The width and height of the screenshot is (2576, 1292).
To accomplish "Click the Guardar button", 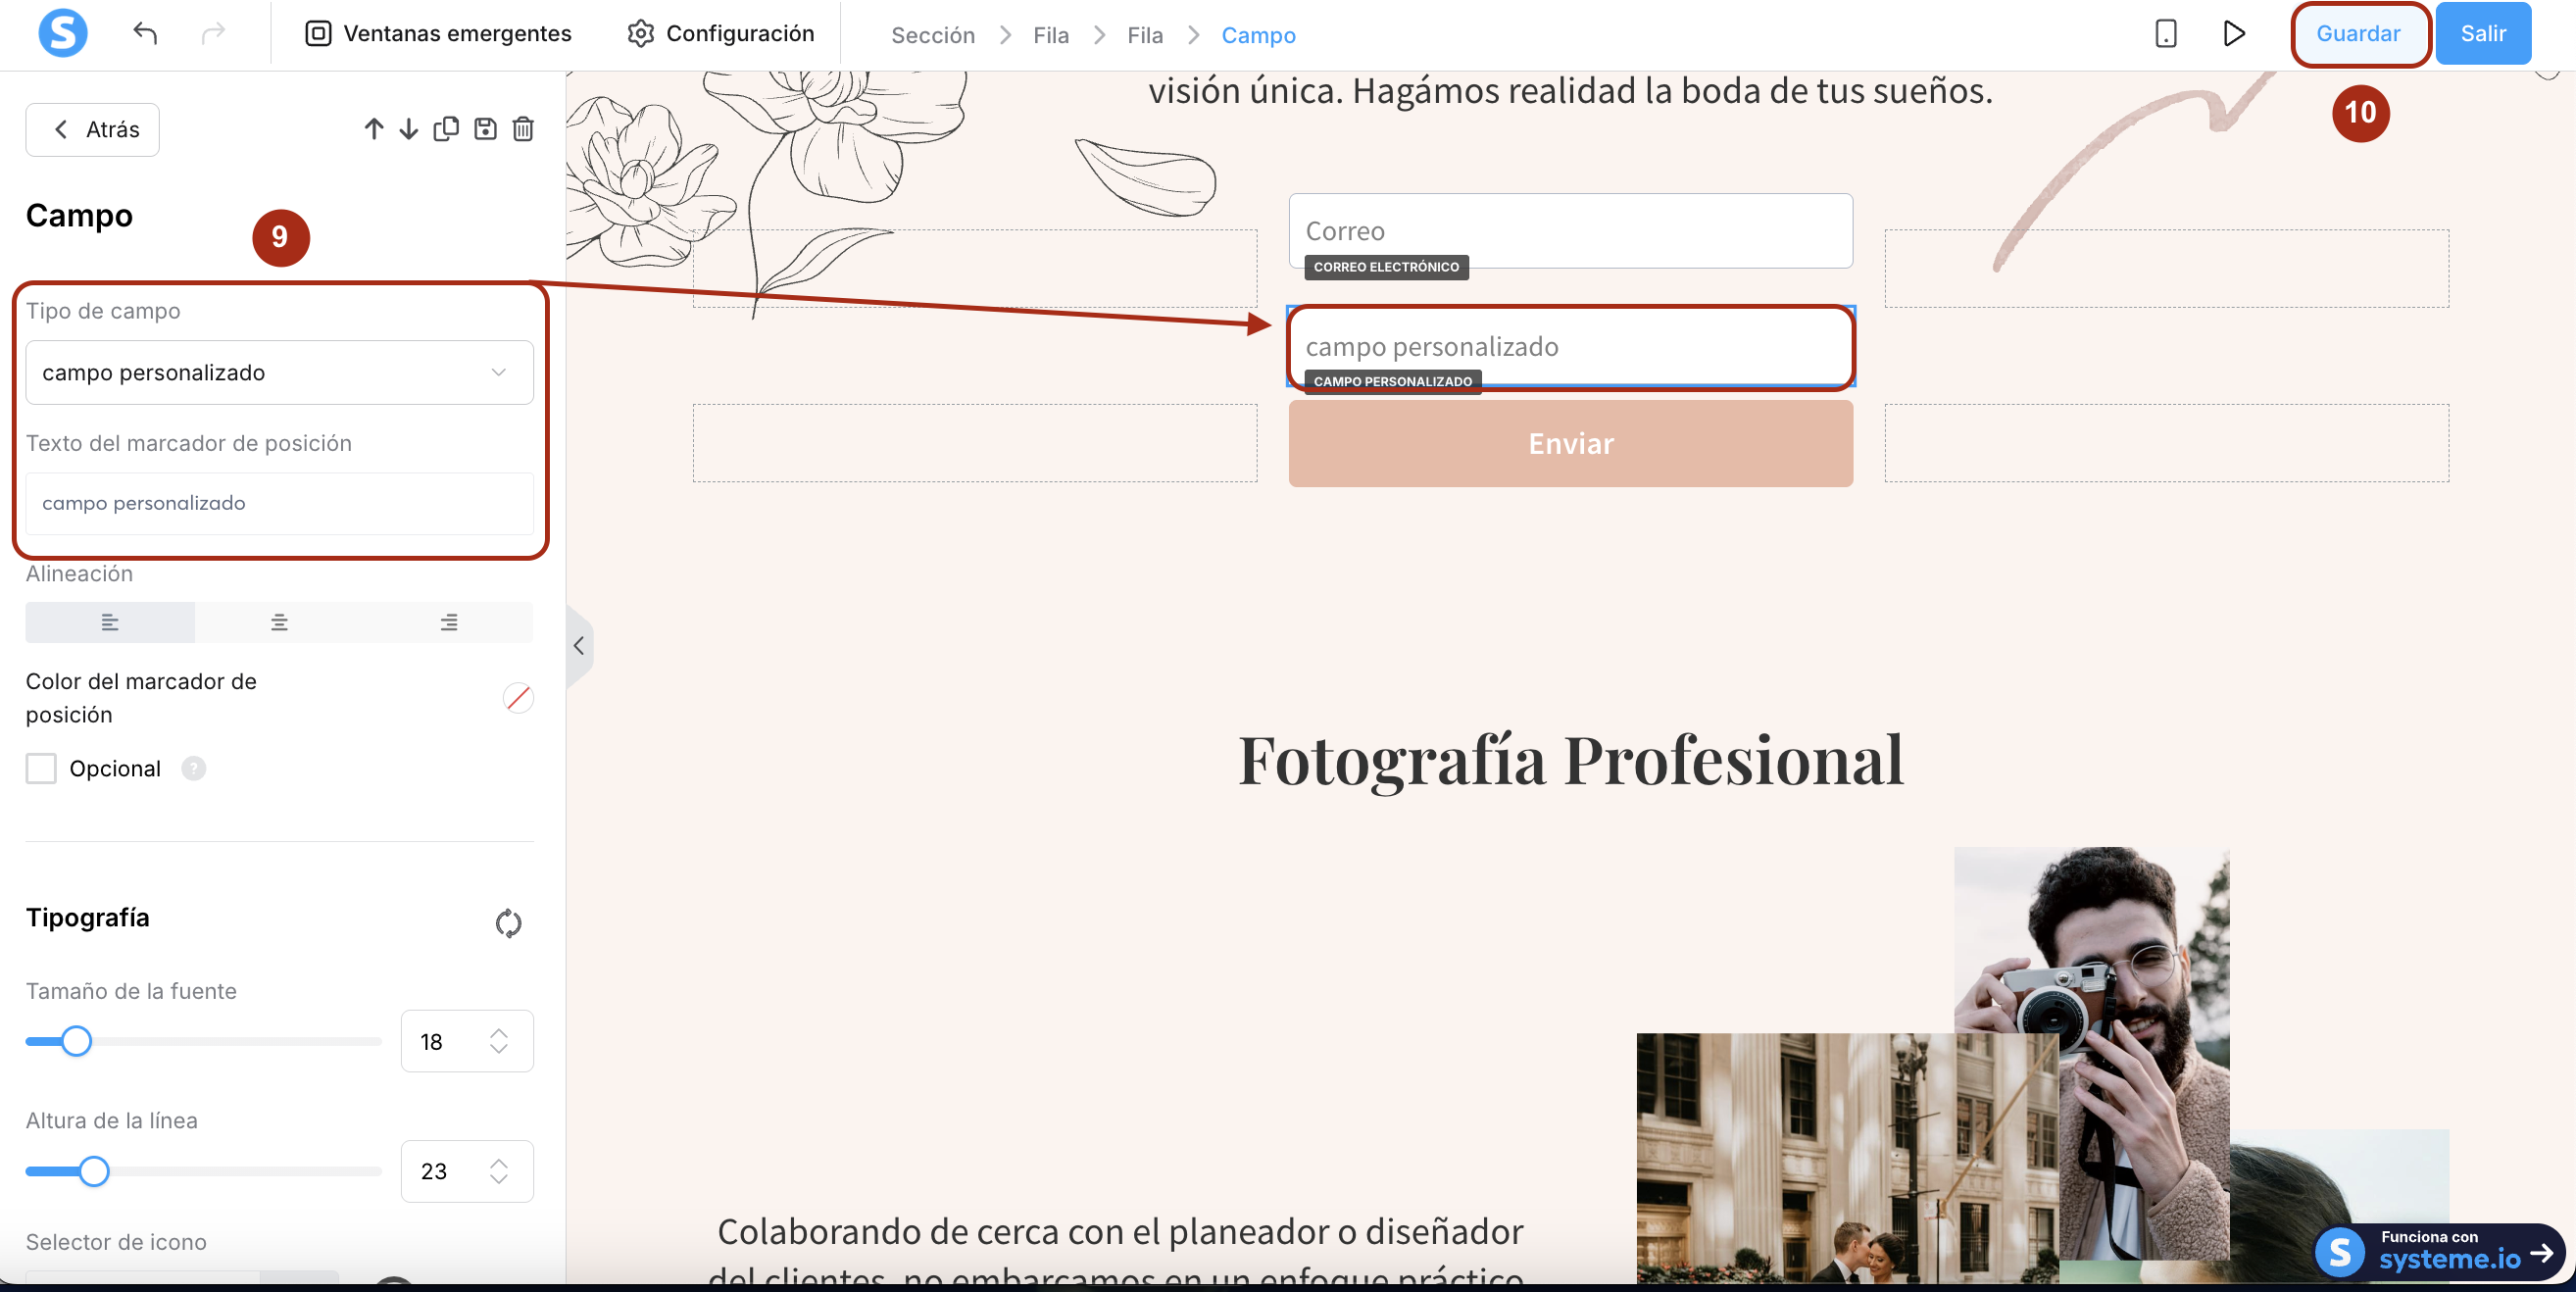I will 2358,34.
